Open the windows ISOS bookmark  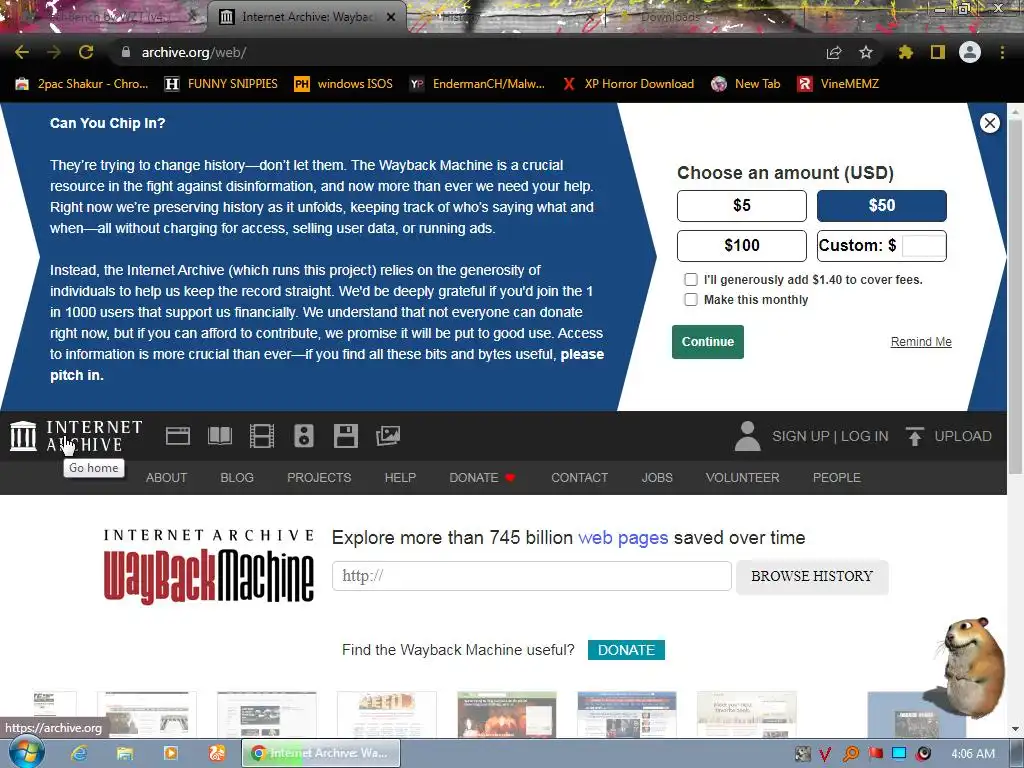point(344,84)
